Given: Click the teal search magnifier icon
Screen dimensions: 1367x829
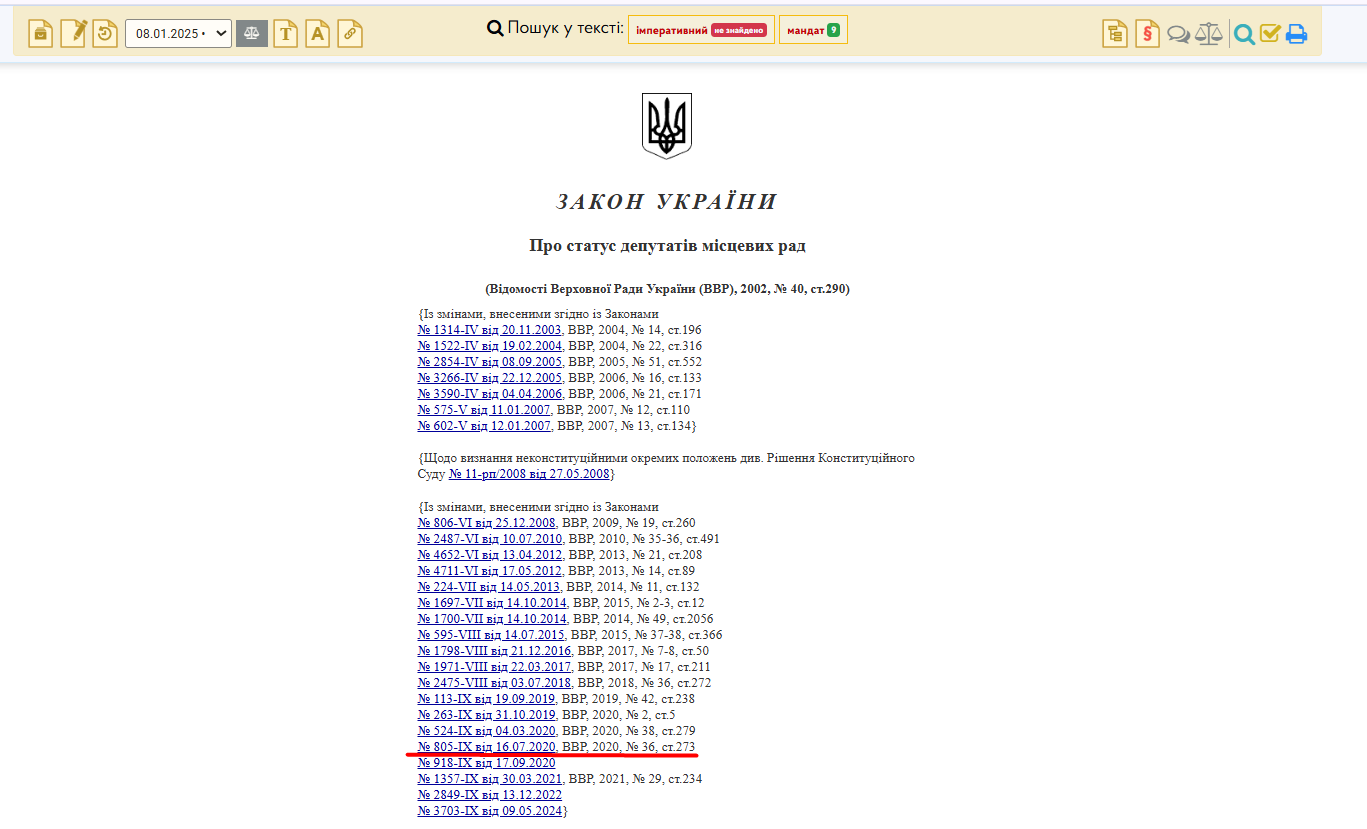Looking at the screenshot, I should (x=1244, y=34).
